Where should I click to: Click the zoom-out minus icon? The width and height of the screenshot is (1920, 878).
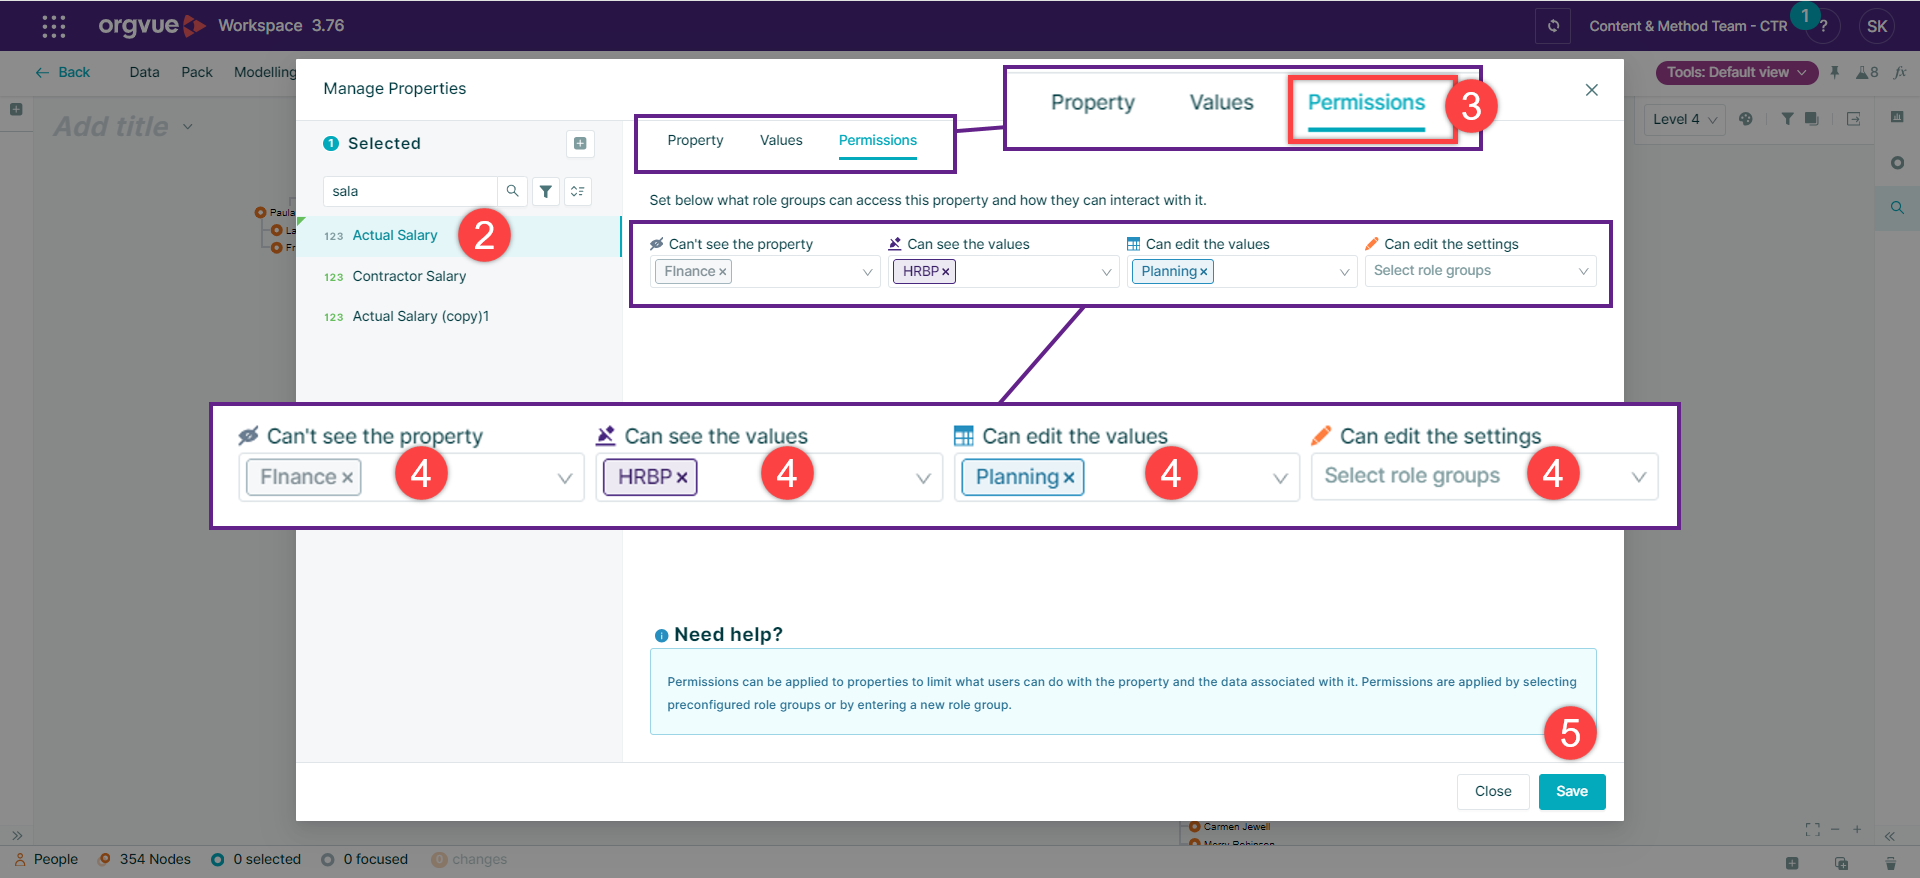[1835, 829]
